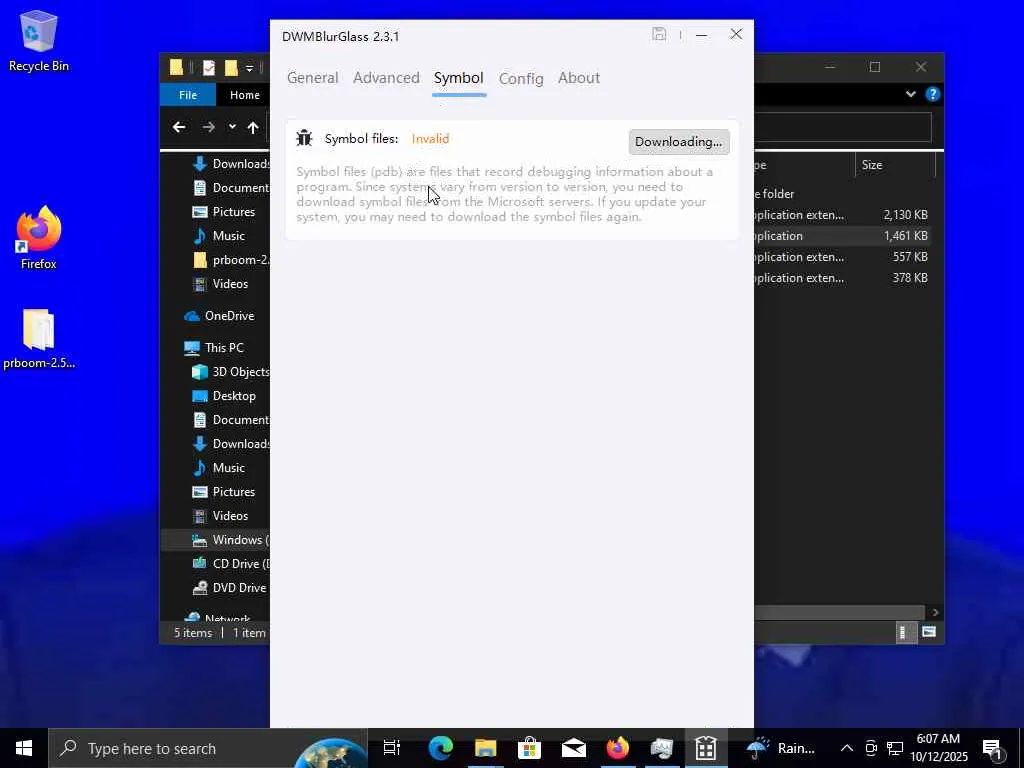Open recent locations dropdown in File Explorer
The image size is (1024, 768).
click(x=232, y=127)
